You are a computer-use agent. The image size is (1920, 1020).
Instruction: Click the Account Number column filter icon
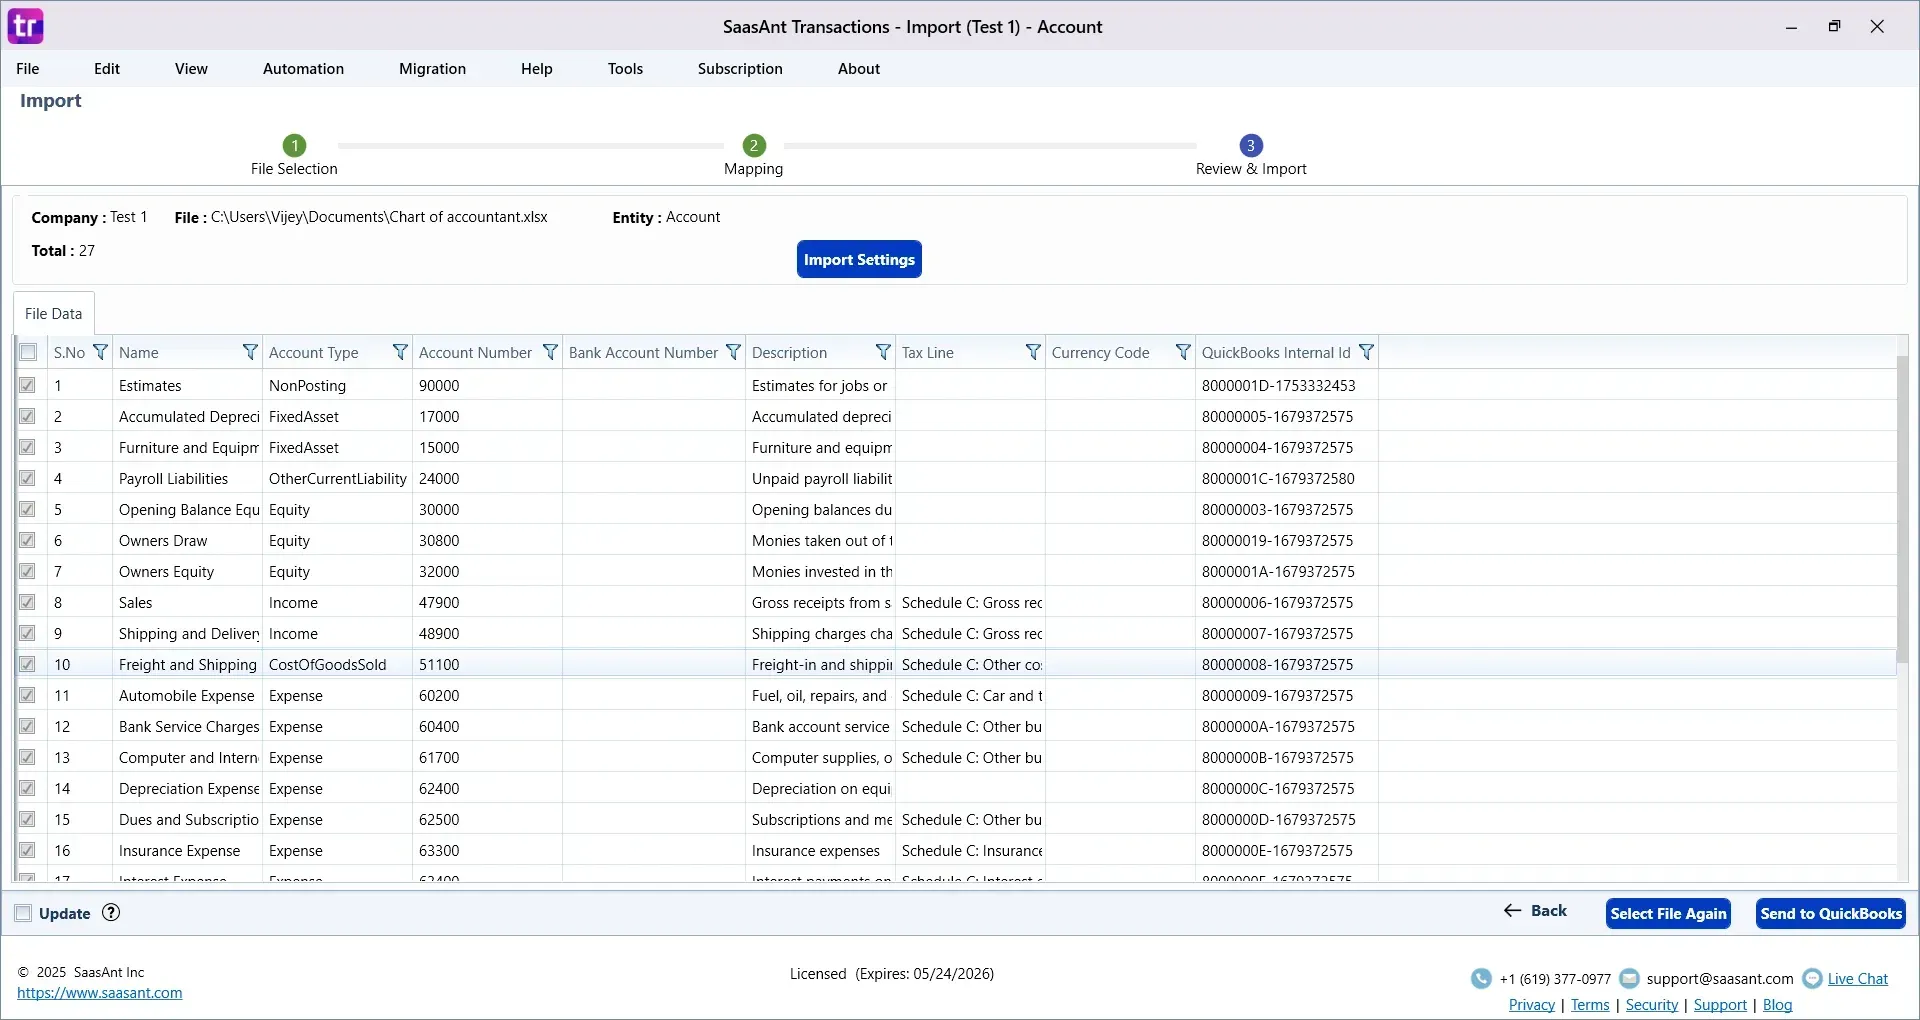point(550,352)
